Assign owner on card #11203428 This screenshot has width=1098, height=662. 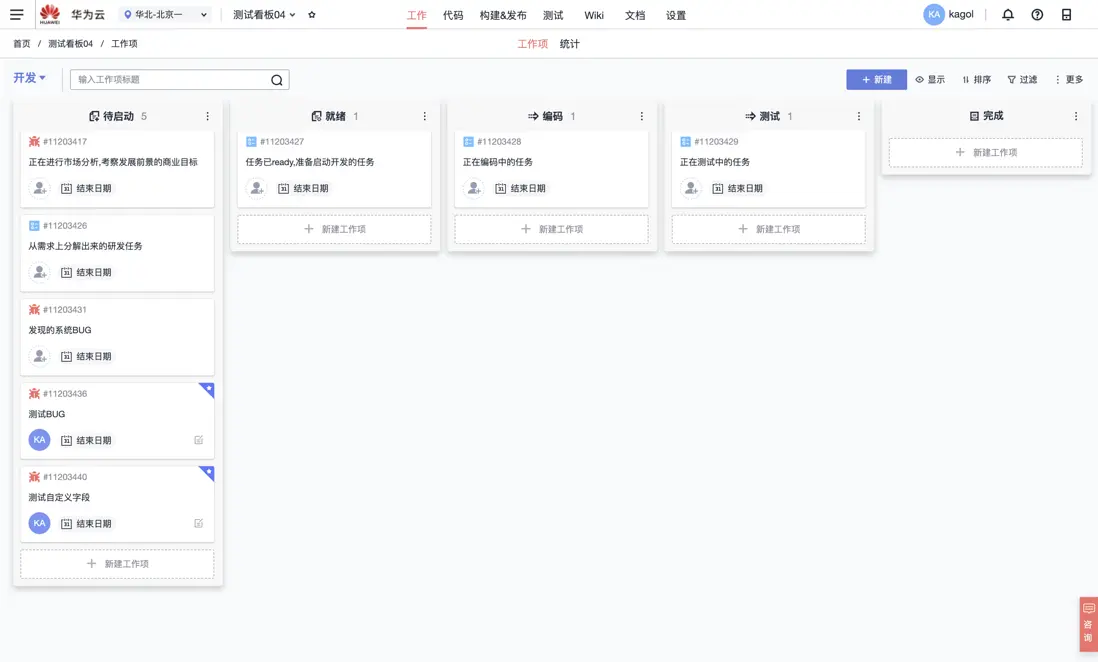pyautogui.click(x=473, y=188)
